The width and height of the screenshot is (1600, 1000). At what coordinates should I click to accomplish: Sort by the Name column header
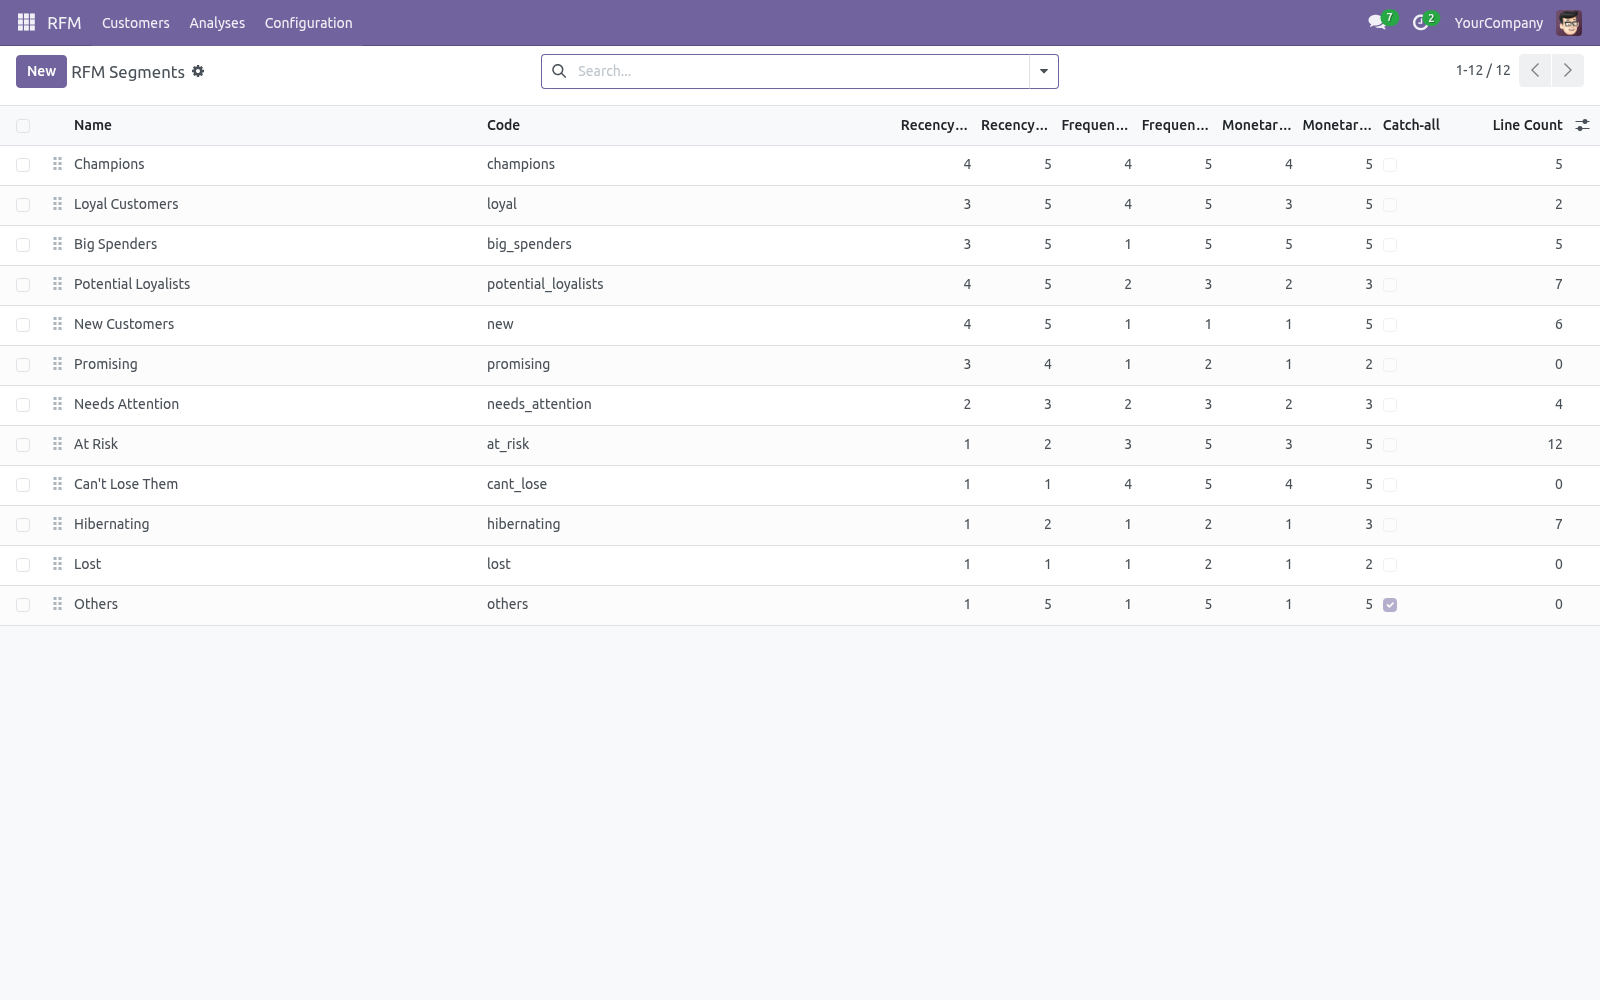93,125
